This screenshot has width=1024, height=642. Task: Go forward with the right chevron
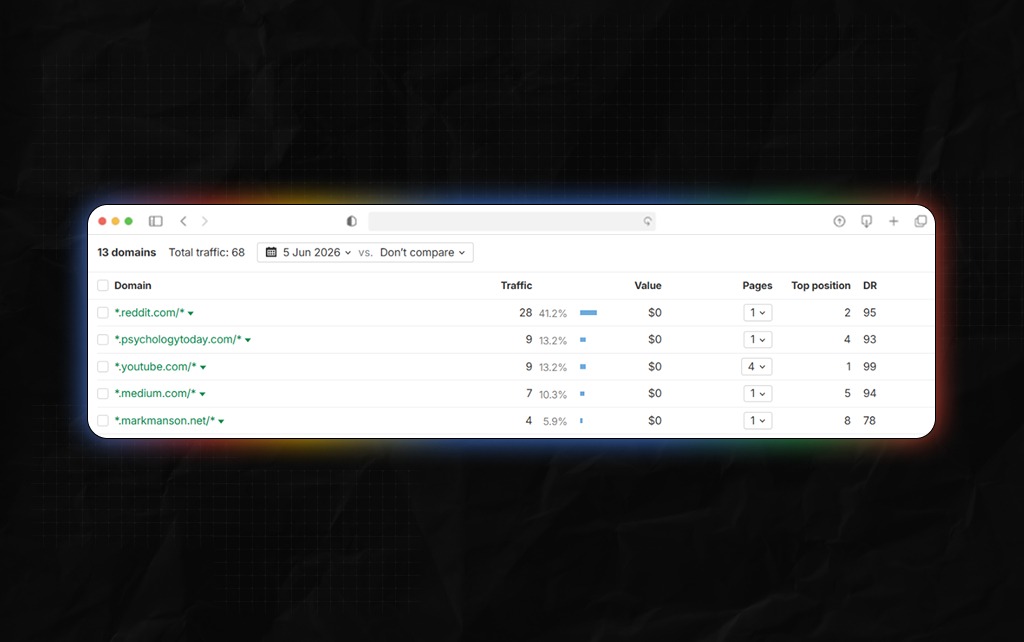(204, 221)
